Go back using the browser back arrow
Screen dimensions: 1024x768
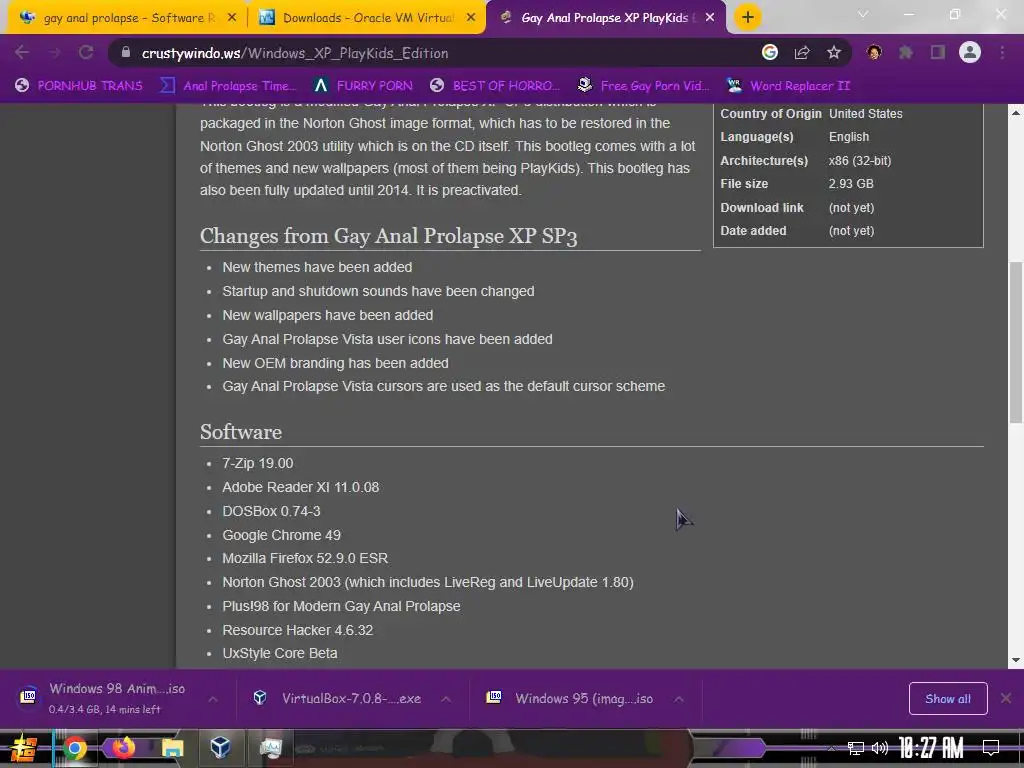tap(22, 53)
